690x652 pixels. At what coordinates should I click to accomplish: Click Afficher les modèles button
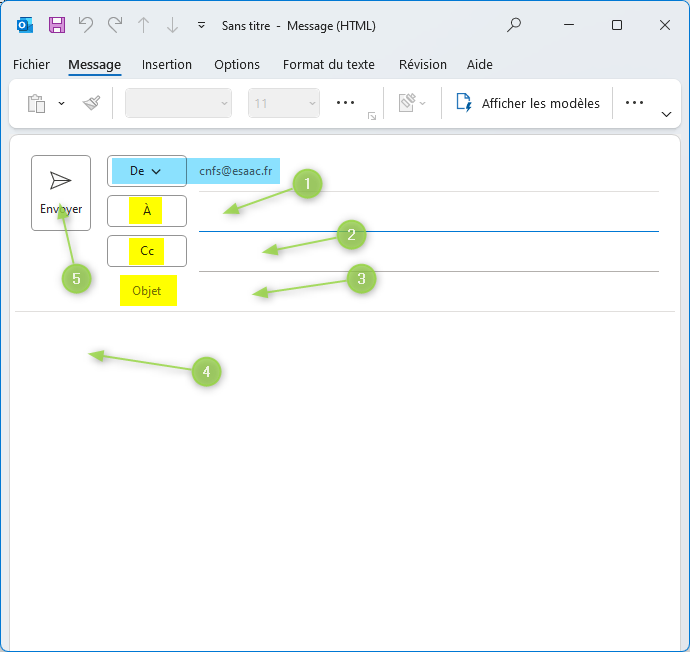(x=528, y=103)
